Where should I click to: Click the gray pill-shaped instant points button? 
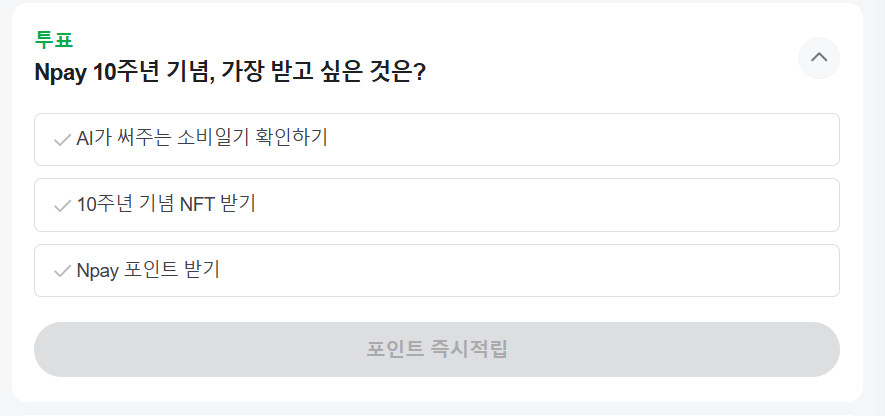[x=436, y=349]
